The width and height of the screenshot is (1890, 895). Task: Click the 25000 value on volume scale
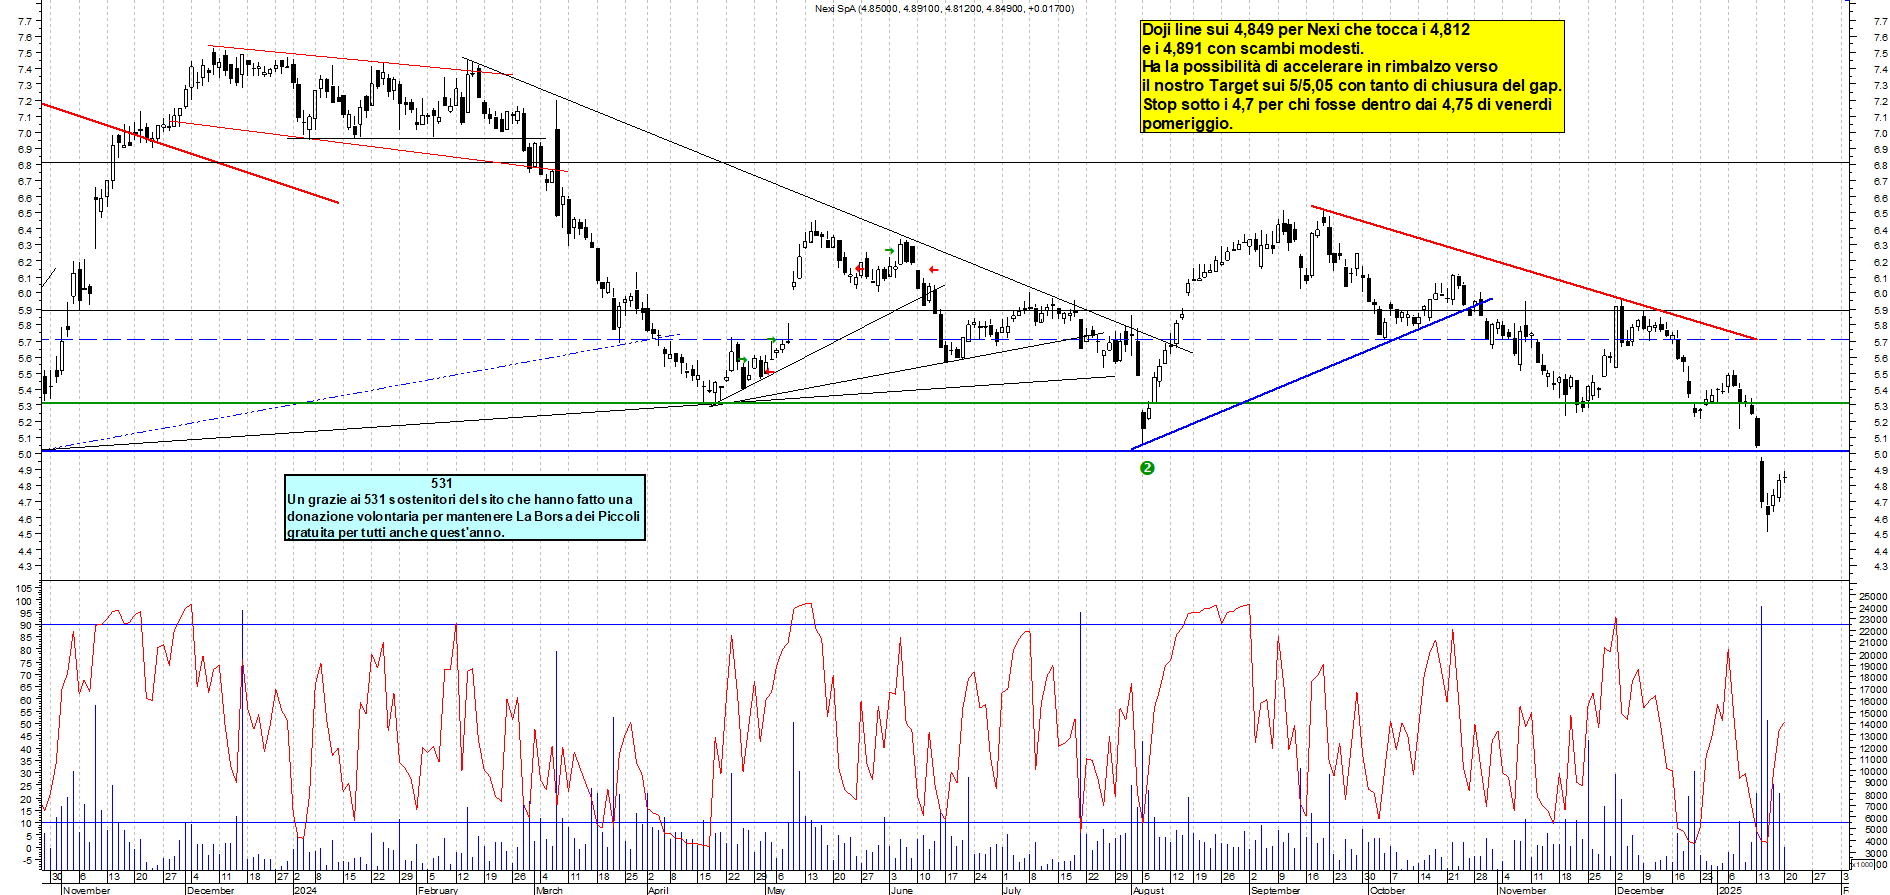click(1872, 596)
